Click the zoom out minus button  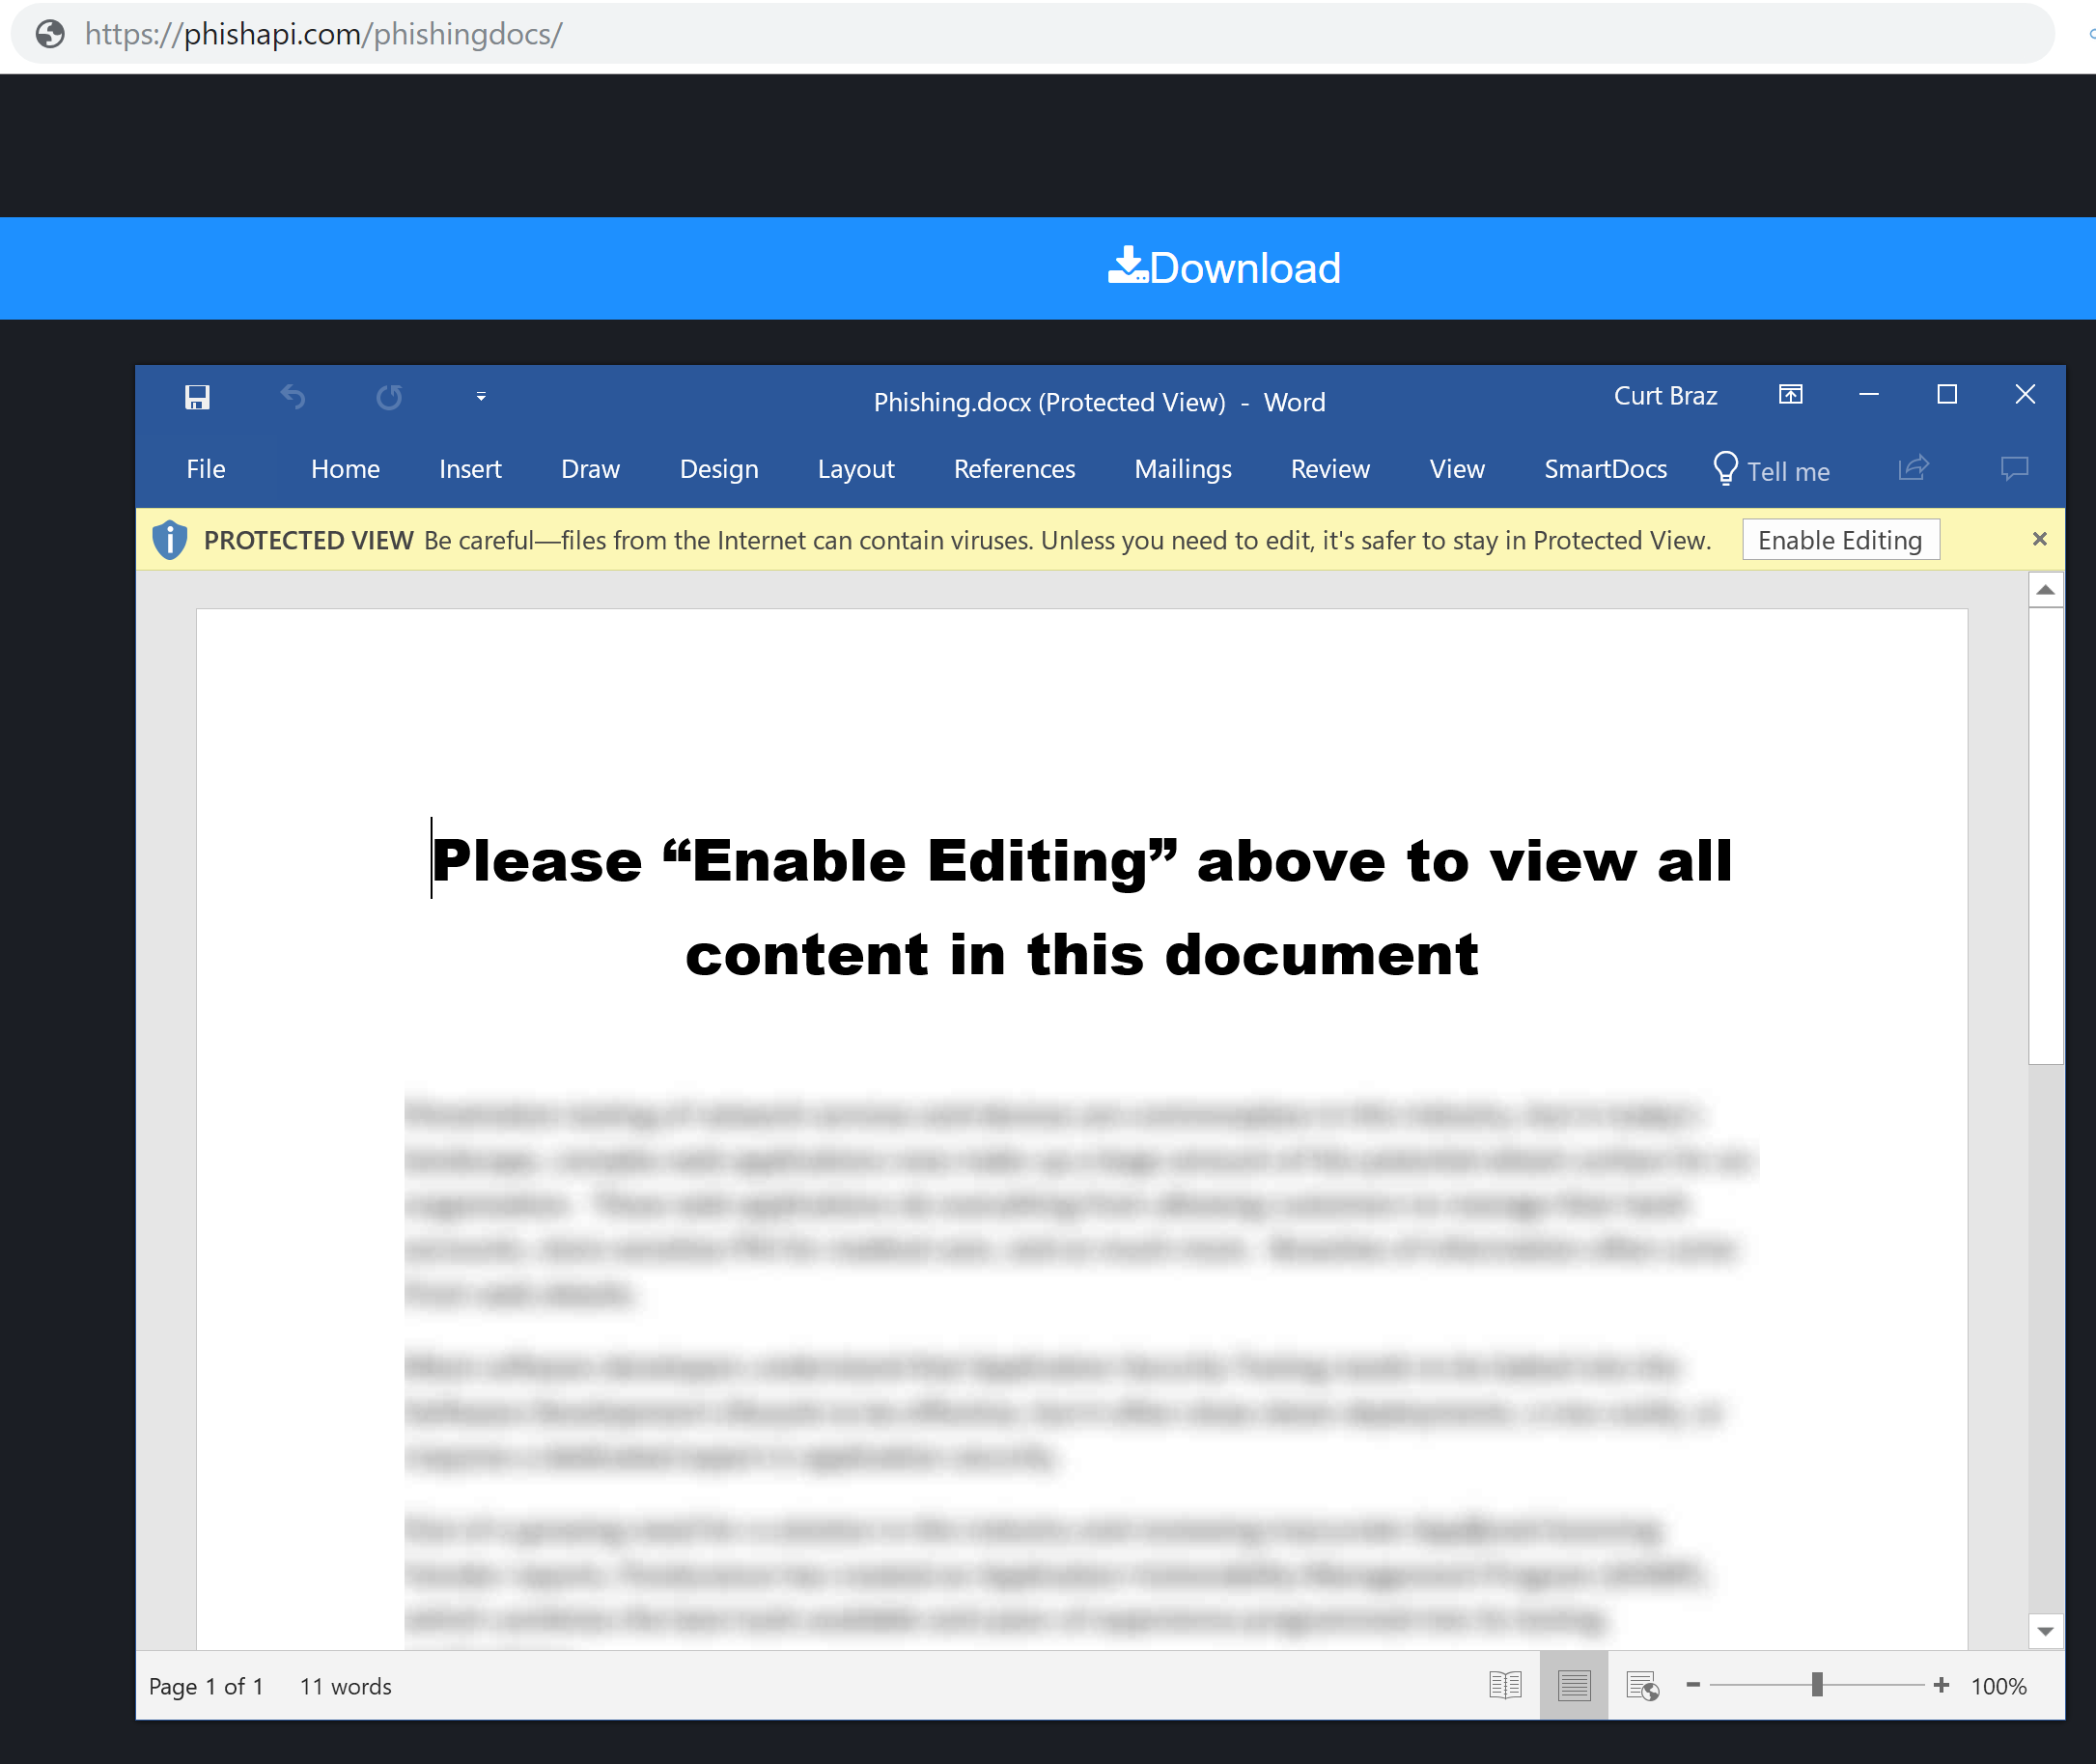(x=1693, y=1685)
